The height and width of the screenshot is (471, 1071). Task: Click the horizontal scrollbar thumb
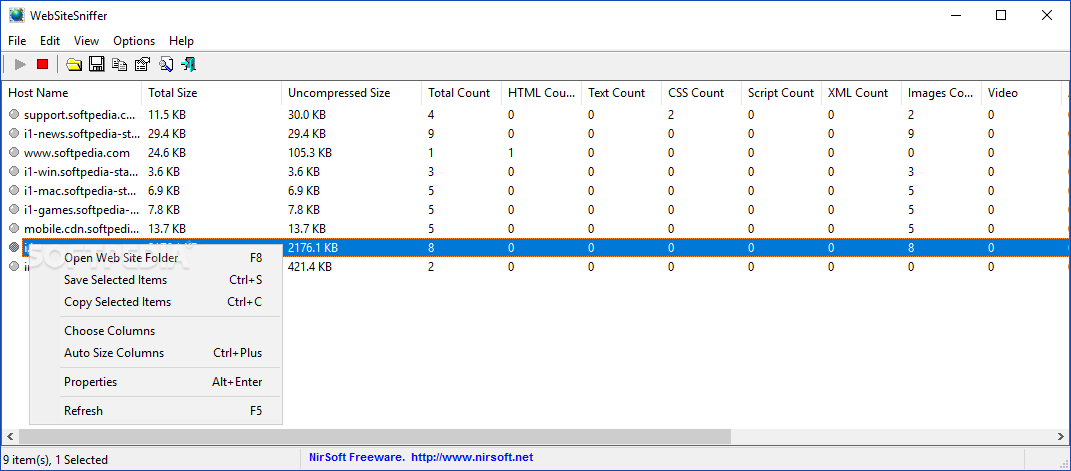pyautogui.click(x=375, y=436)
